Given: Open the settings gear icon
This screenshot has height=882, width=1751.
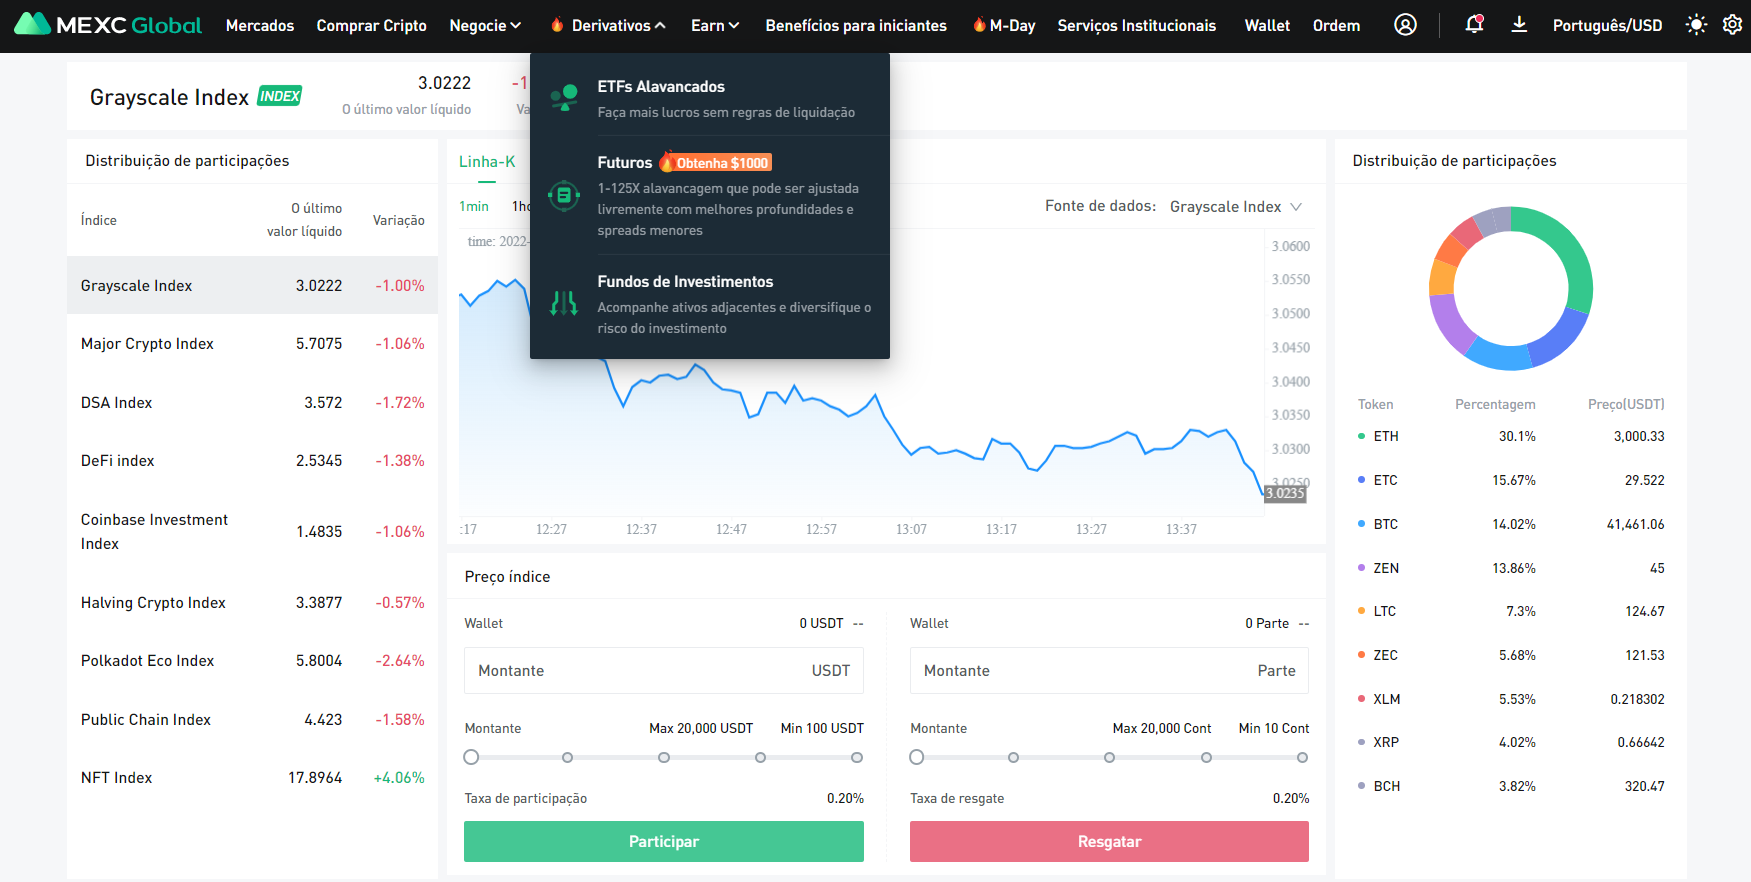Looking at the screenshot, I should 1732,25.
